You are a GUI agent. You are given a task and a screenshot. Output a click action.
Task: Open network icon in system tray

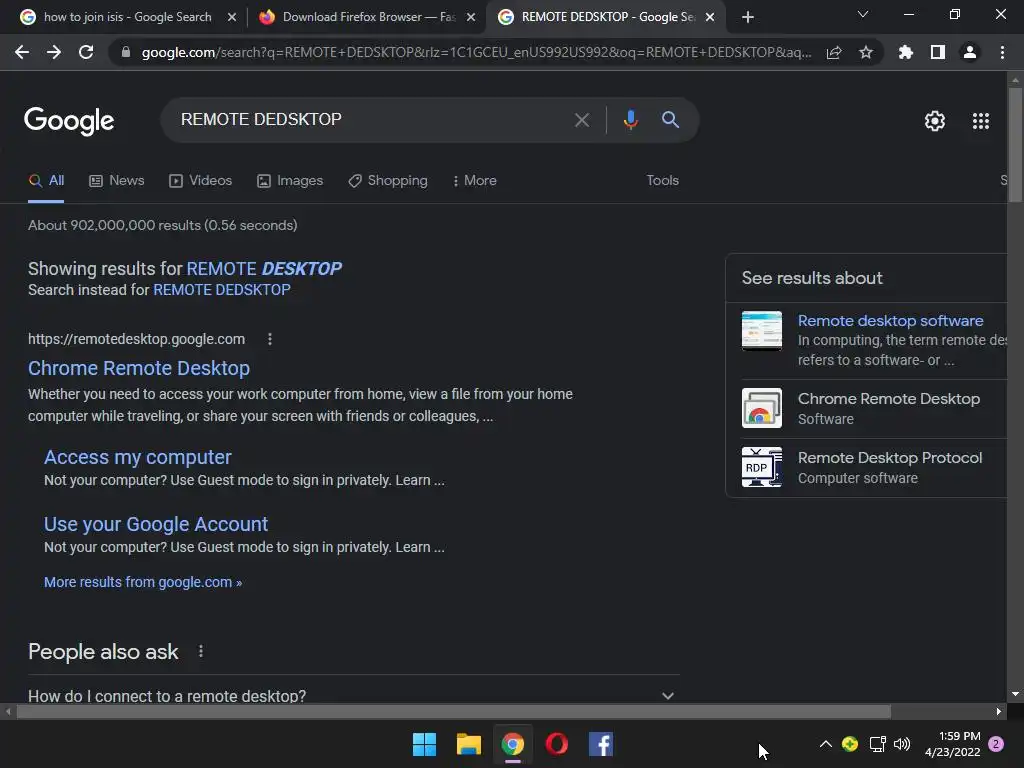877,744
